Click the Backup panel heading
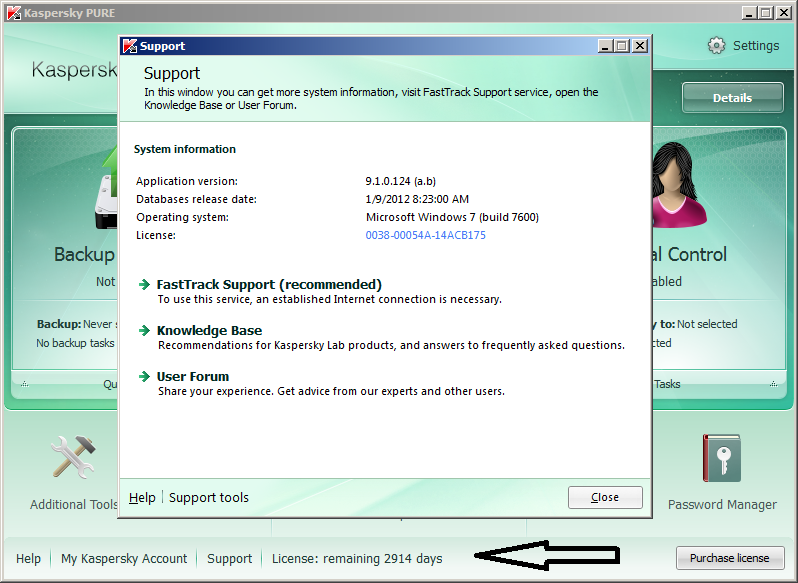The height and width of the screenshot is (583, 798). coord(84,254)
